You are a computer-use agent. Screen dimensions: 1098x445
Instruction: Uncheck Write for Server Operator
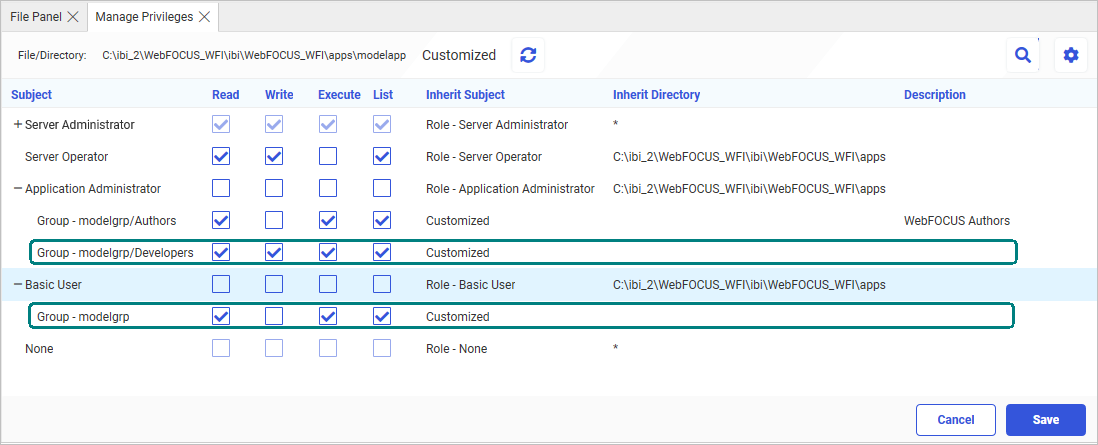coord(274,156)
